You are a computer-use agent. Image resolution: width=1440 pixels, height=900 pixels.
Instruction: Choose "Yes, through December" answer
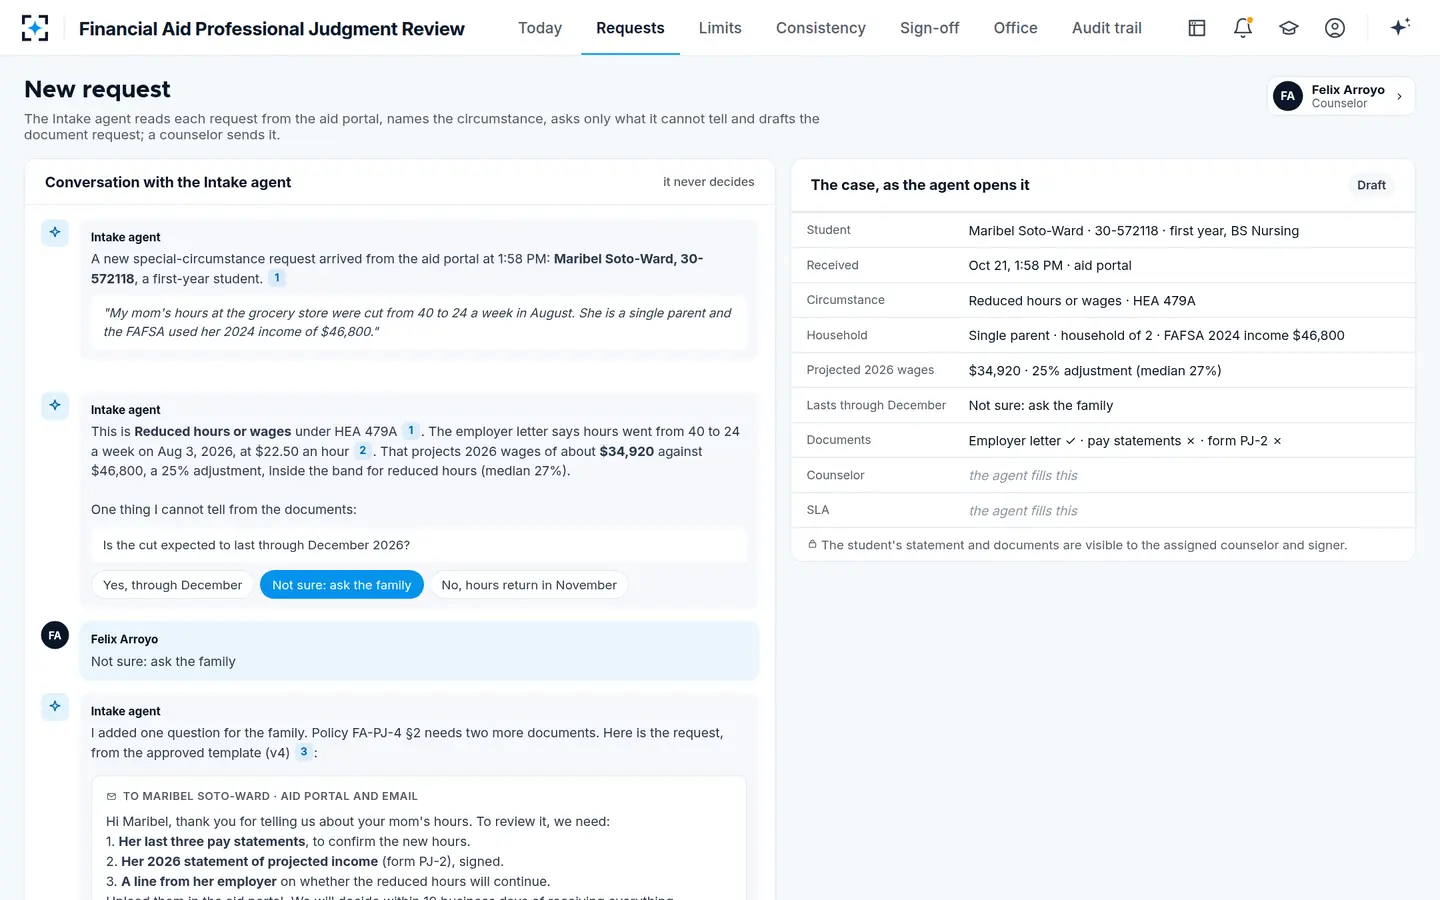pos(172,585)
